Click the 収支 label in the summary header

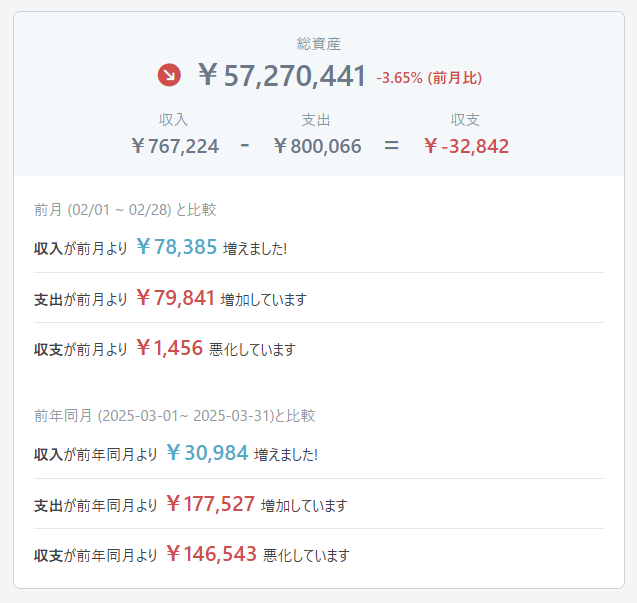(x=465, y=120)
